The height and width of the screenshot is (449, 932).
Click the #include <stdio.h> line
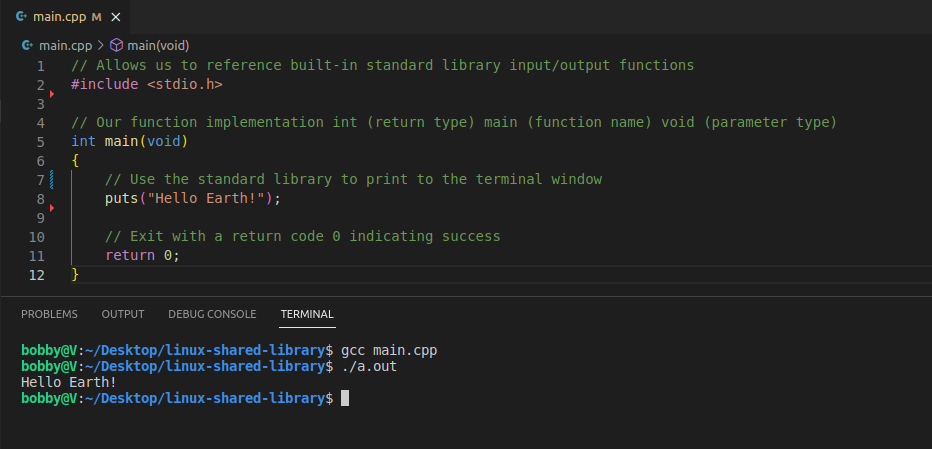(x=146, y=84)
